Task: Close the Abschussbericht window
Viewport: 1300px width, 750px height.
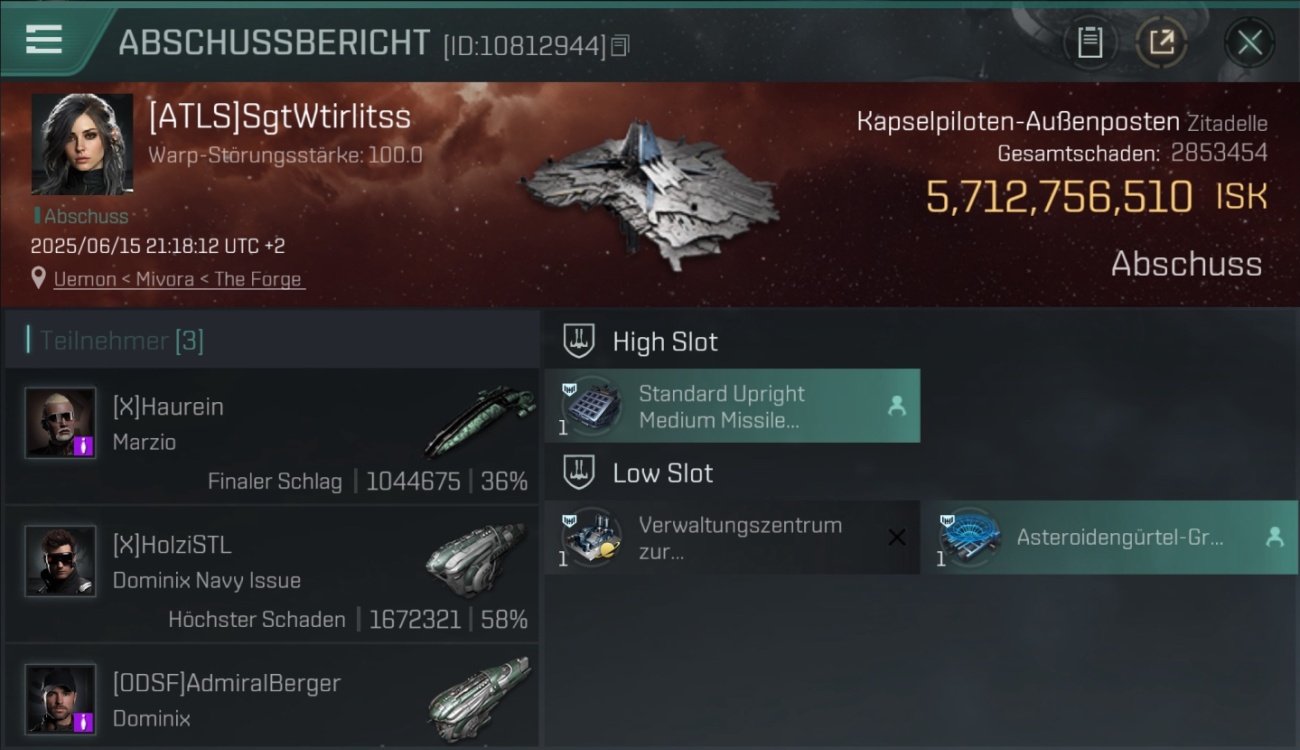Action: pyautogui.click(x=1249, y=43)
